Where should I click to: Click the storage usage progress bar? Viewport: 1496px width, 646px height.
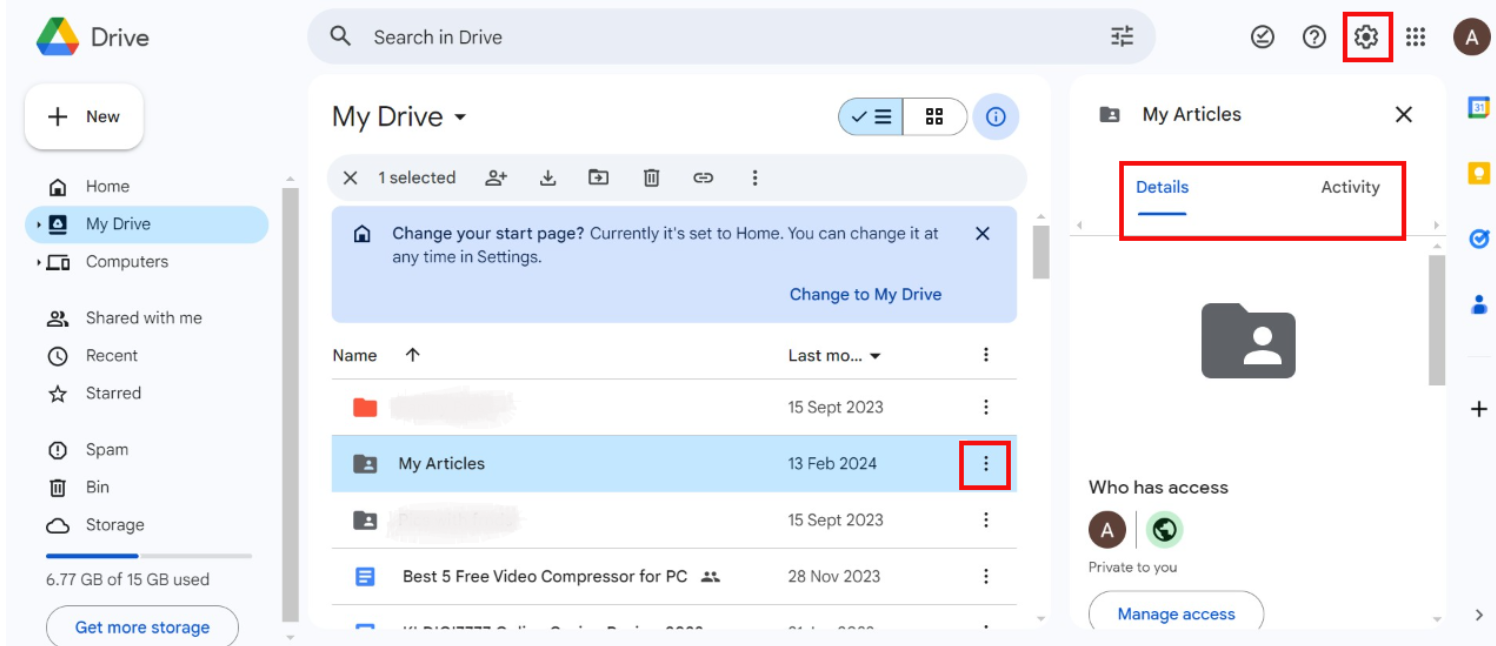pyautogui.click(x=149, y=556)
